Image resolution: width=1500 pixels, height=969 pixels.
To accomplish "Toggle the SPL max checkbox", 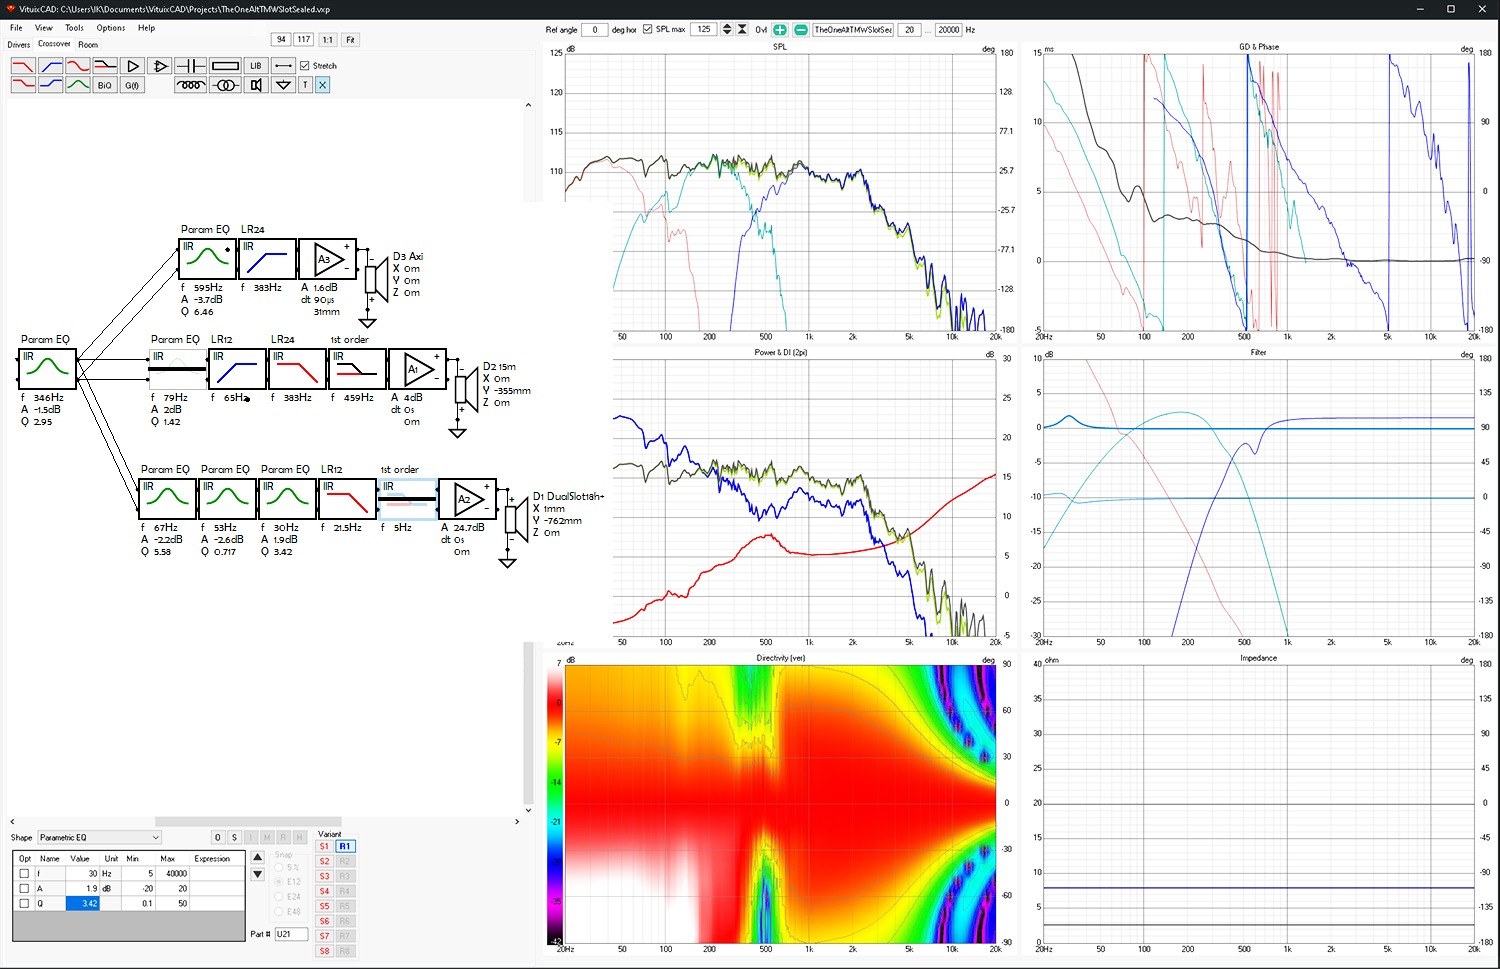I will (648, 30).
